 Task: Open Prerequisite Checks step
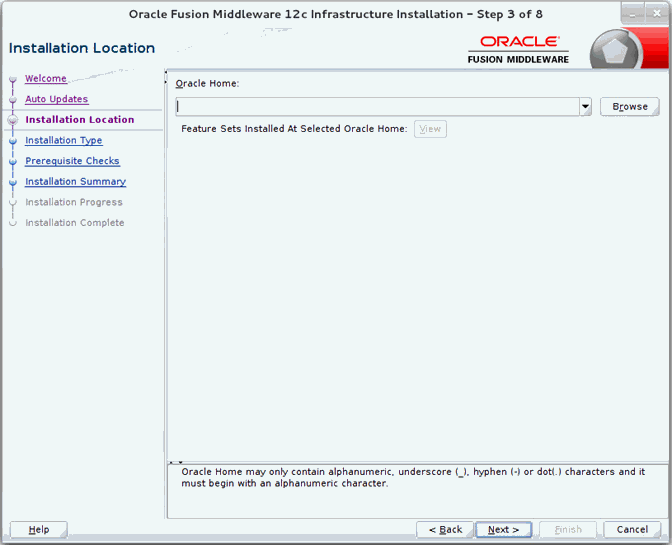[72, 161]
